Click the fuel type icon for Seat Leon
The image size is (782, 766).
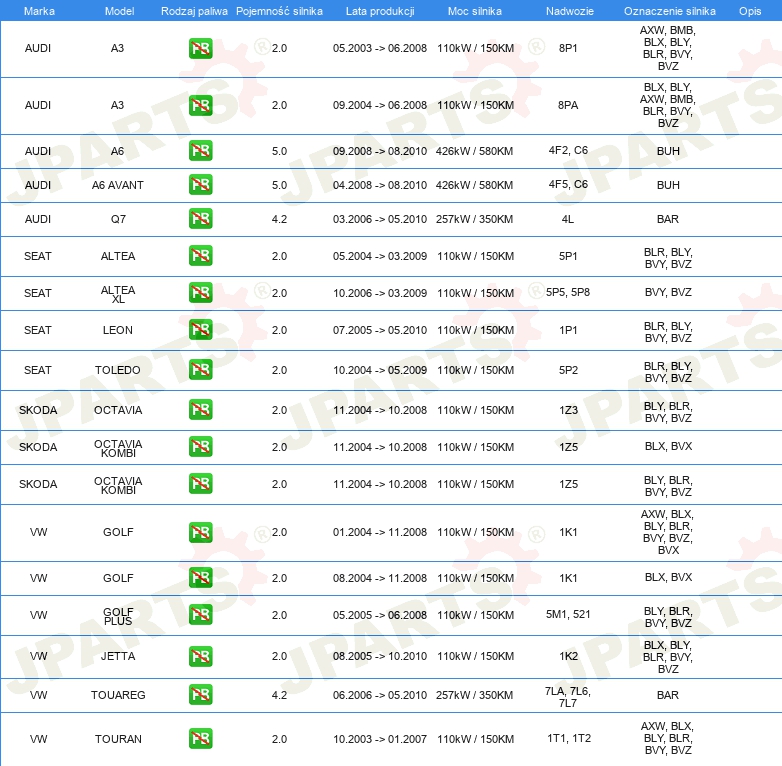(200, 330)
